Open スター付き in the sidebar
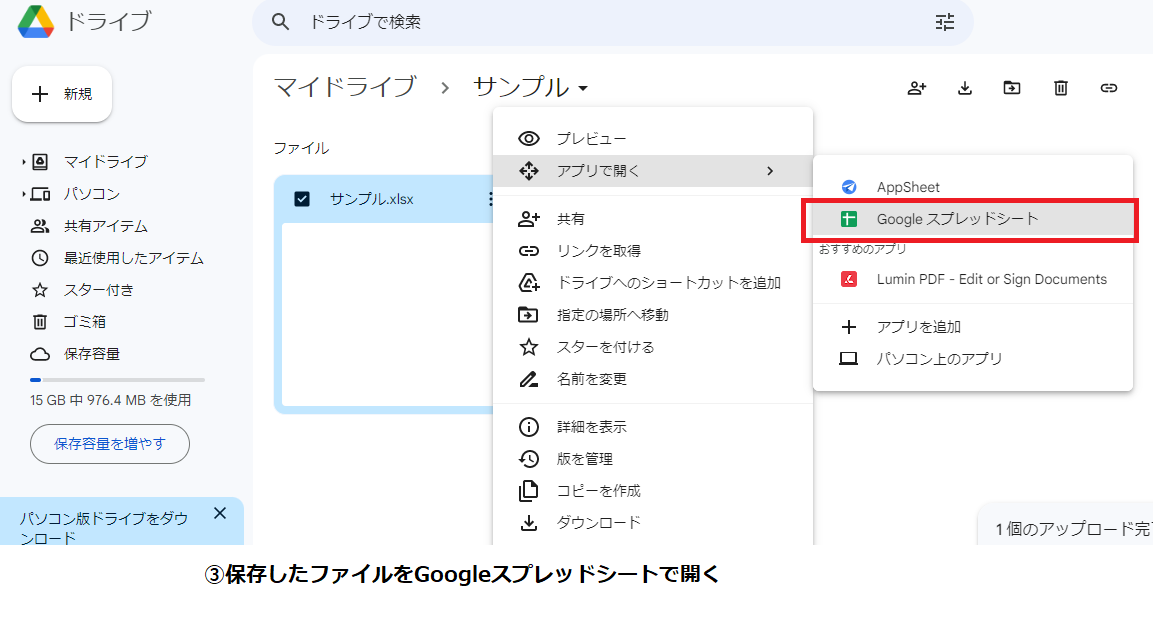This screenshot has height=641, width=1153. 99,290
